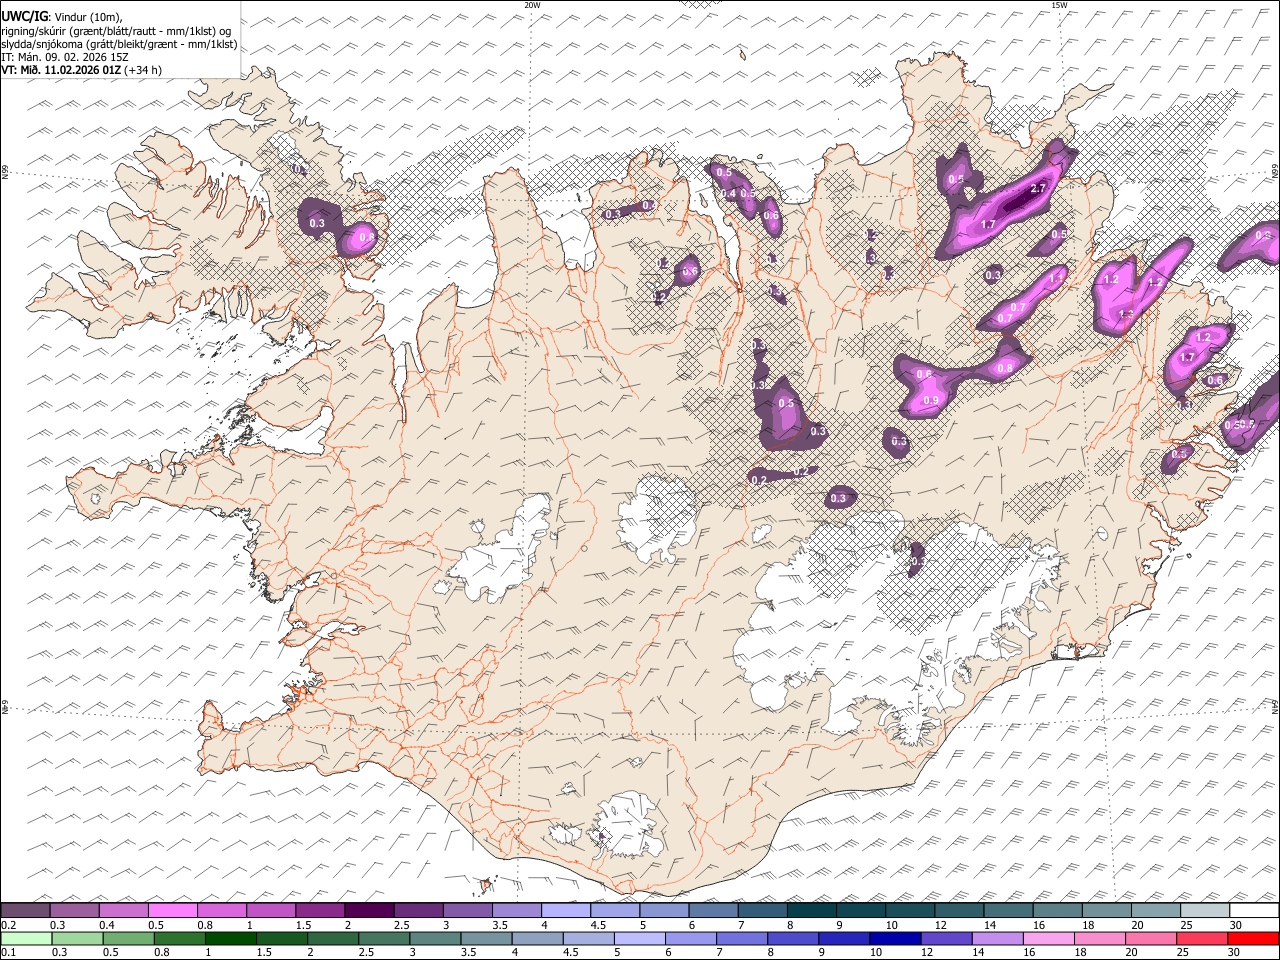
Task: Click the '3.5' label on the upper snow scale
Action: [499, 925]
